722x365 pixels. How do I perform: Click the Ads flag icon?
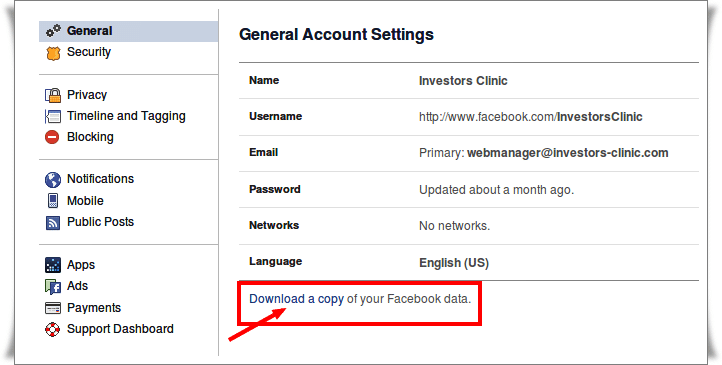click(53, 287)
